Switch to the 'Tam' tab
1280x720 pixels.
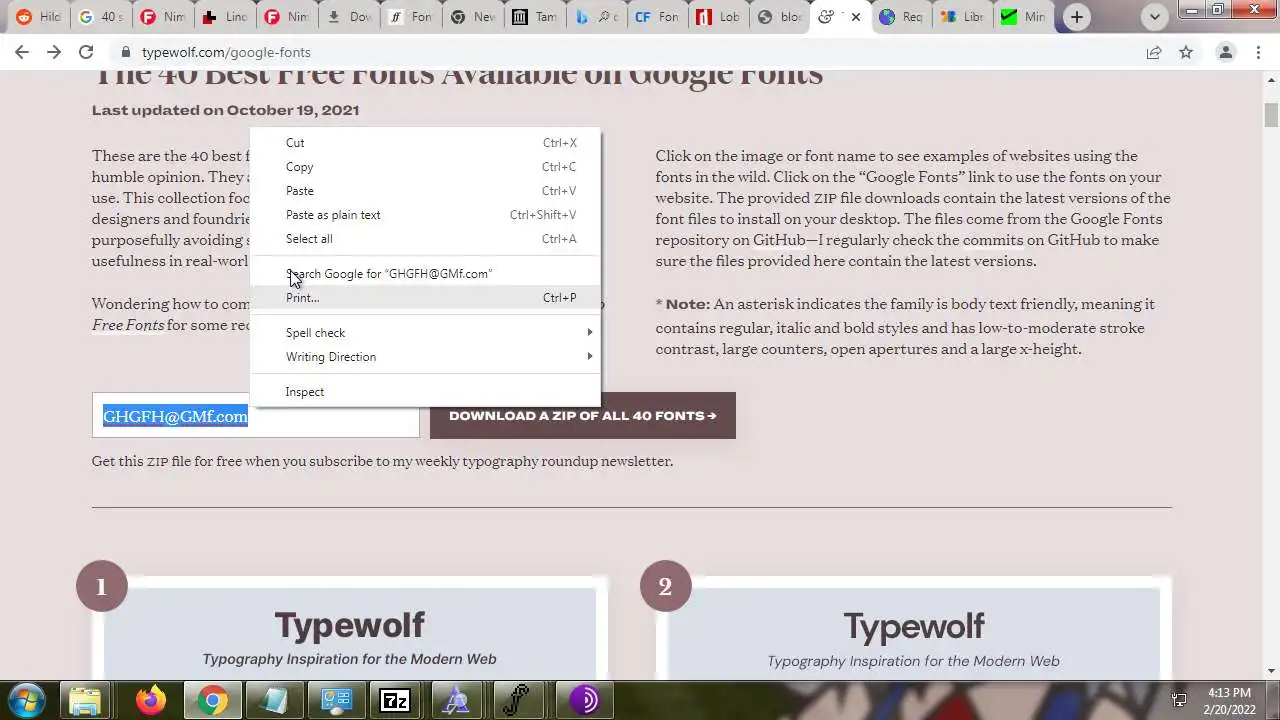tap(535, 17)
